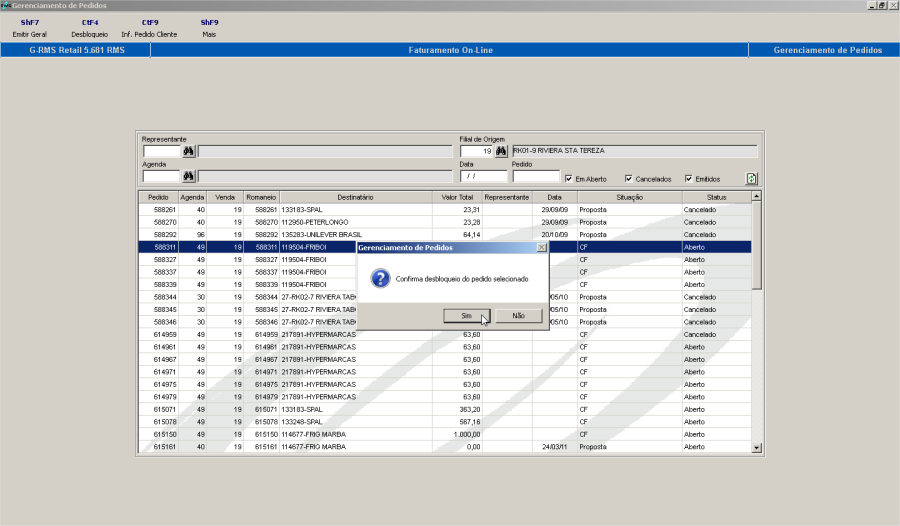The width and height of the screenshot is (900, 526).
Task: Open ShF7 Emitir Geral toolbar command
Action: coord(30,28)
